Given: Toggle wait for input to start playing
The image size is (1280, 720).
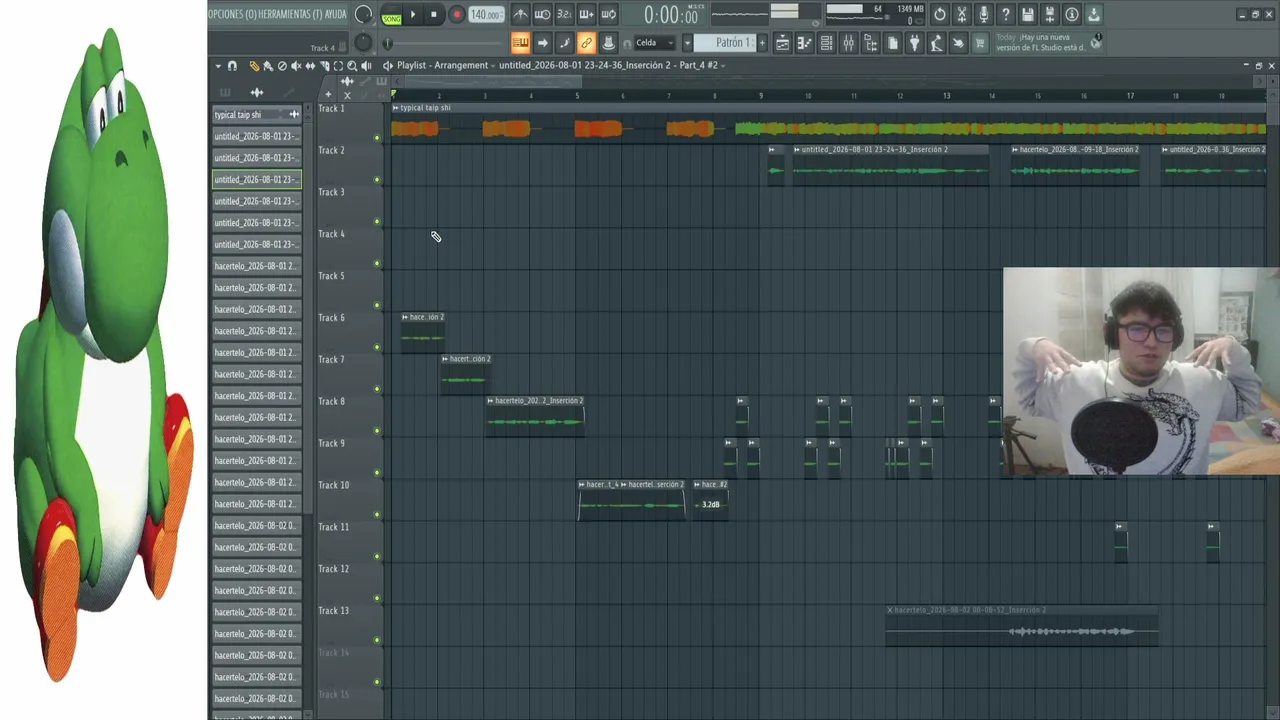Looking at the screenshot, I should pyautogui.click(x=542, y=14).
